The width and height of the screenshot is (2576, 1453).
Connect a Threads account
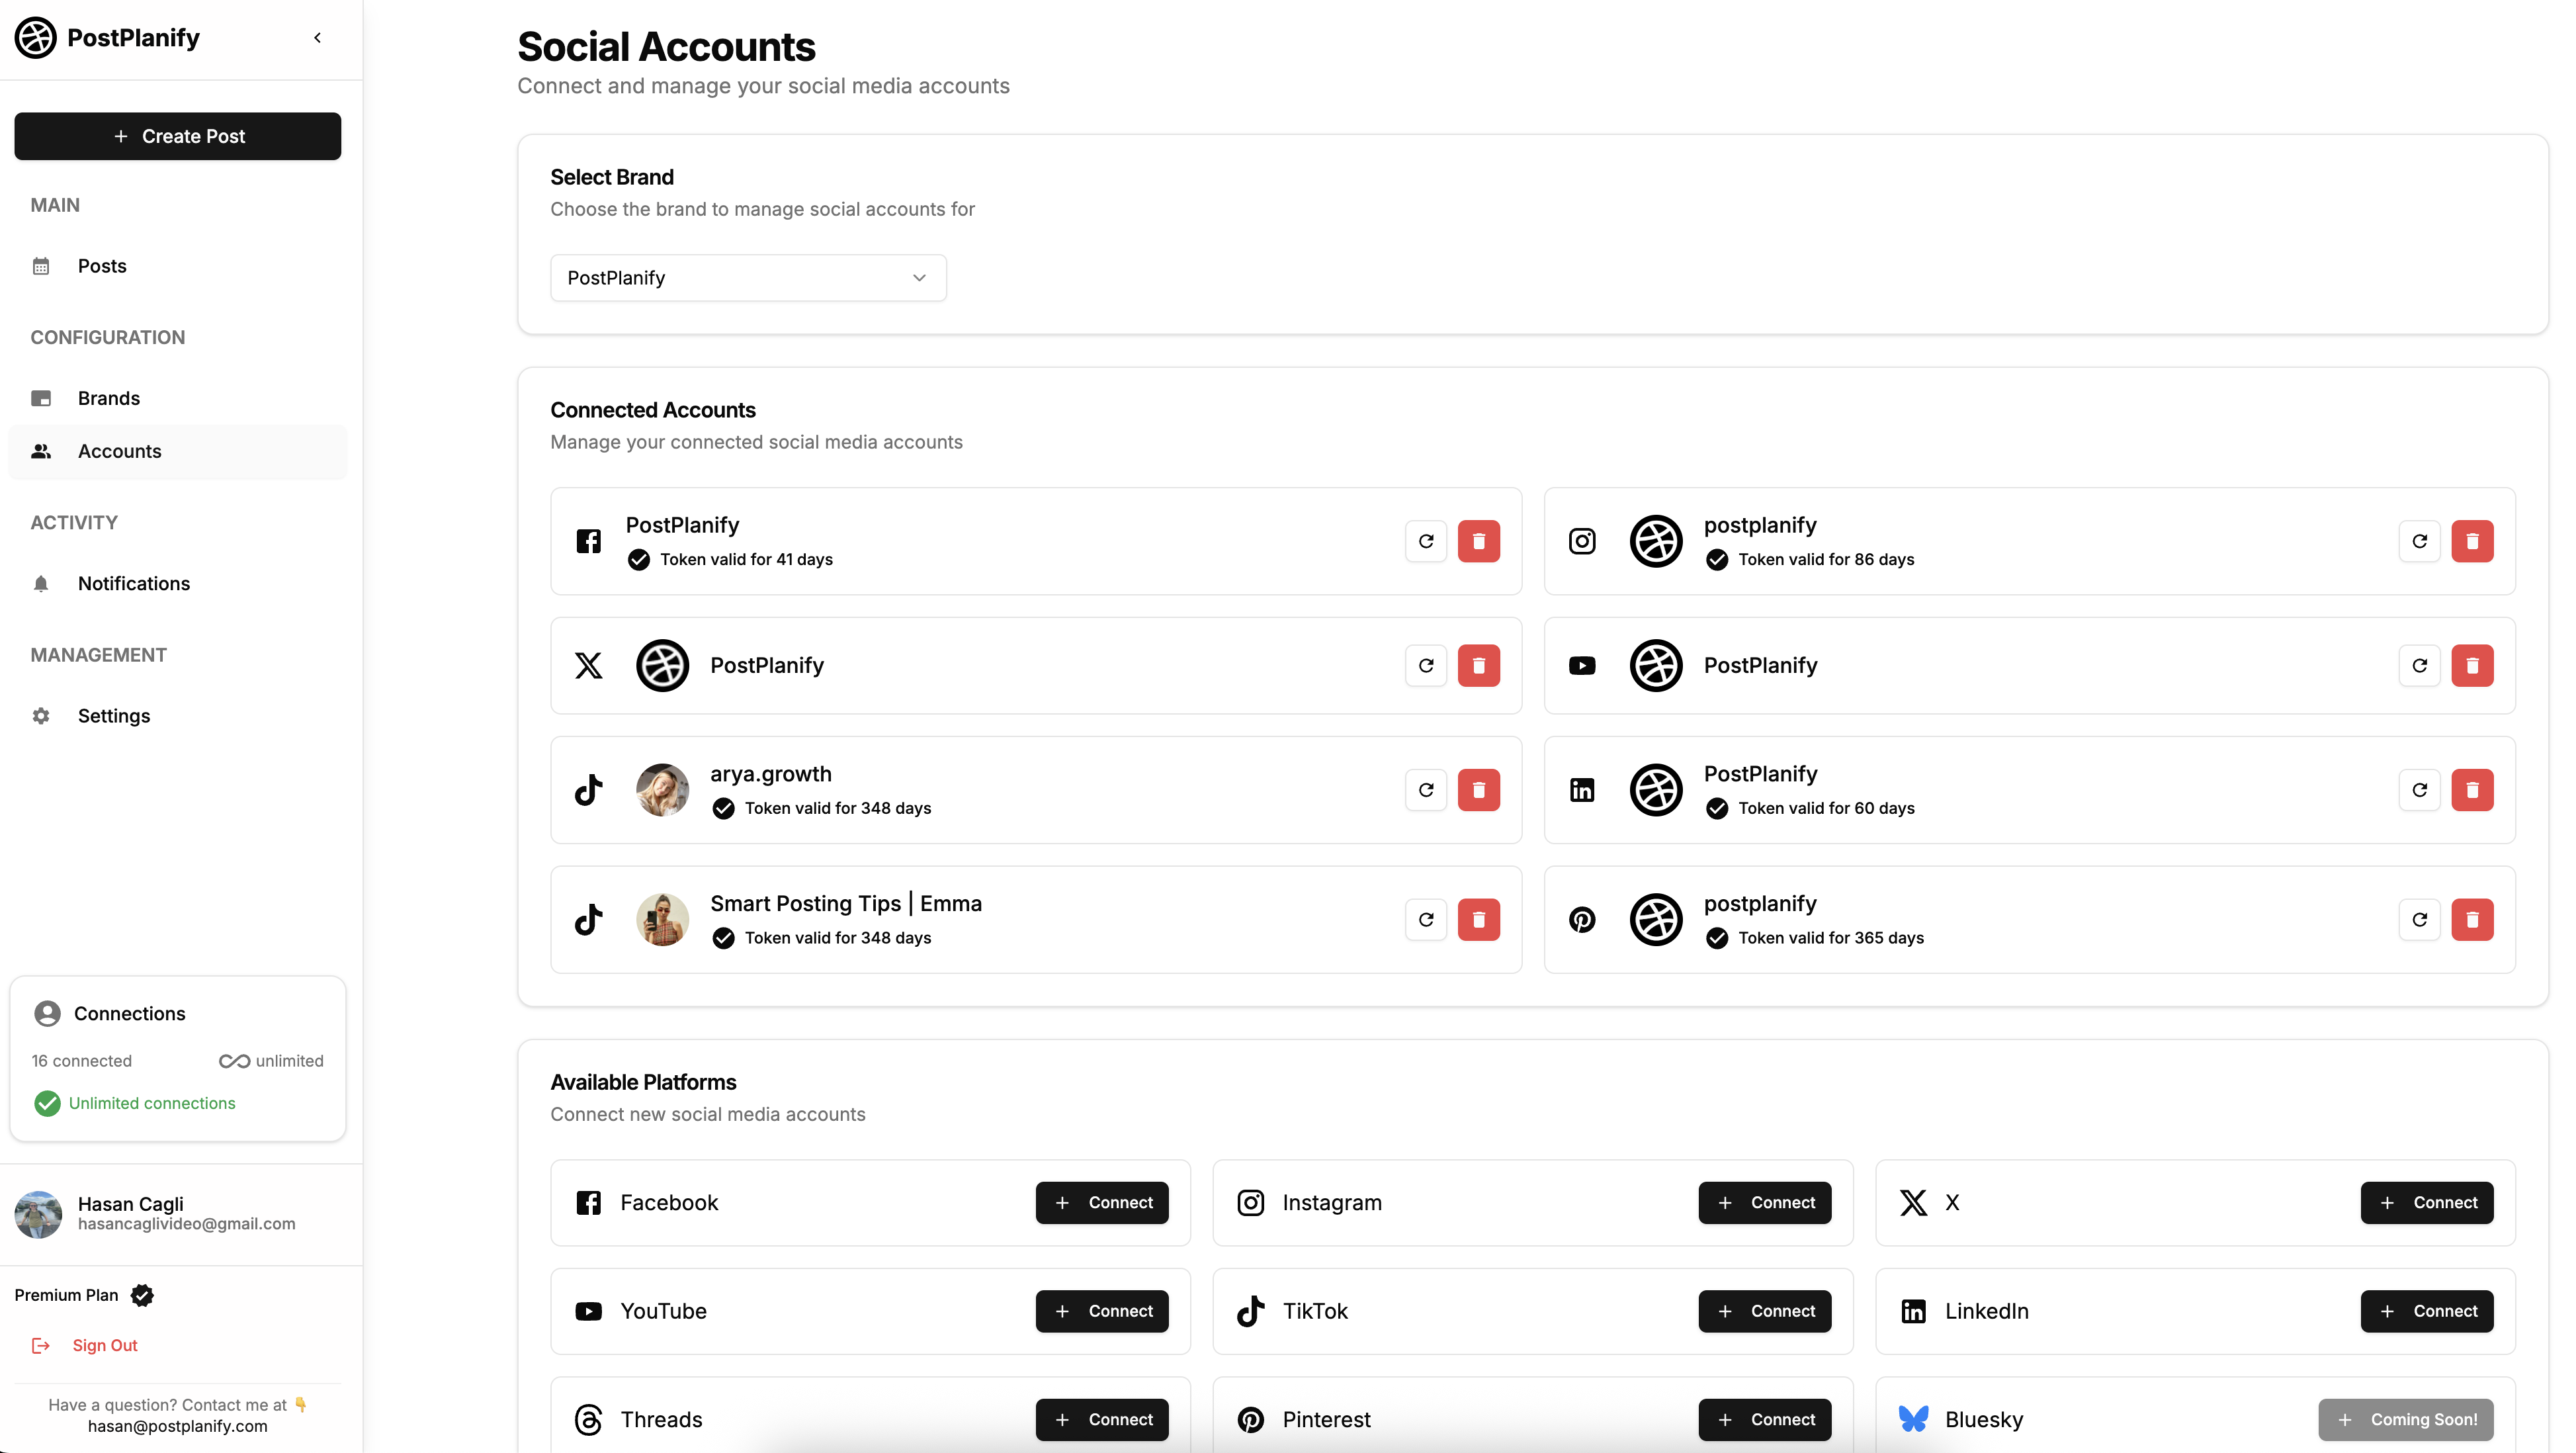click(1102, 1420)
